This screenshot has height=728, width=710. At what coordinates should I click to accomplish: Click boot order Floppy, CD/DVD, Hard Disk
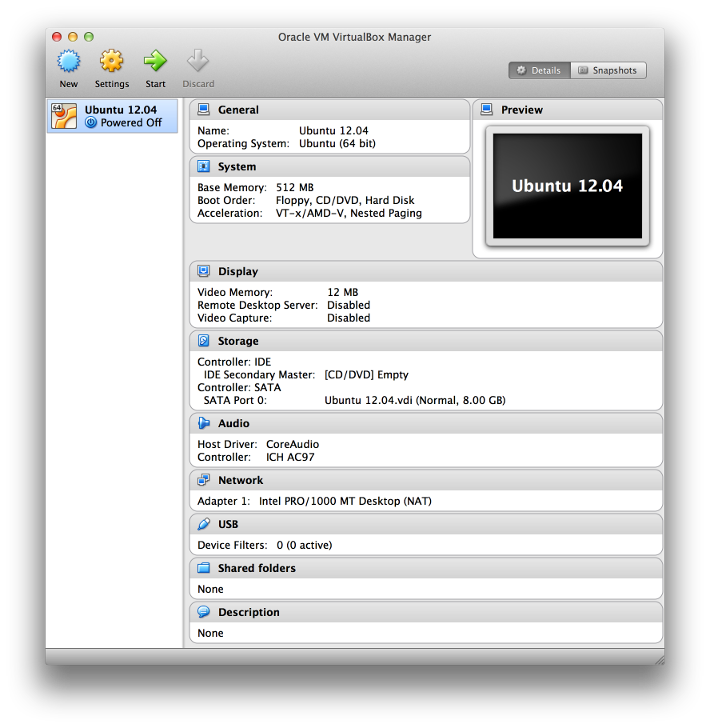tap(345, 201)
